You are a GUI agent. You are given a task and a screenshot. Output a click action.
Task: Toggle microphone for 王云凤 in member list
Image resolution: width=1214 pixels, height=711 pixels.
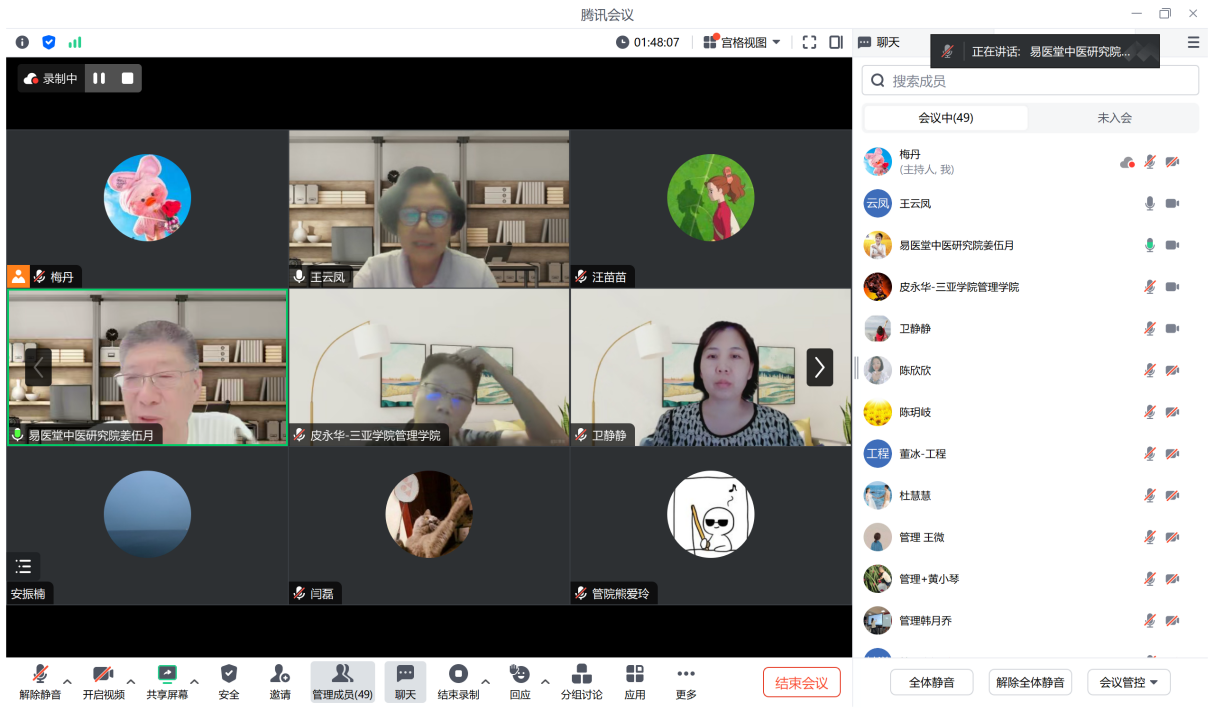click(1150, 203)
